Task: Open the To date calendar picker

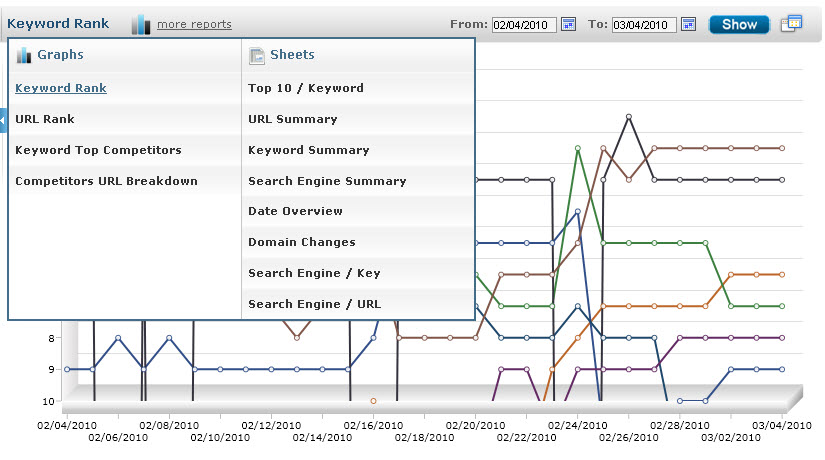Action: point(688,24)
